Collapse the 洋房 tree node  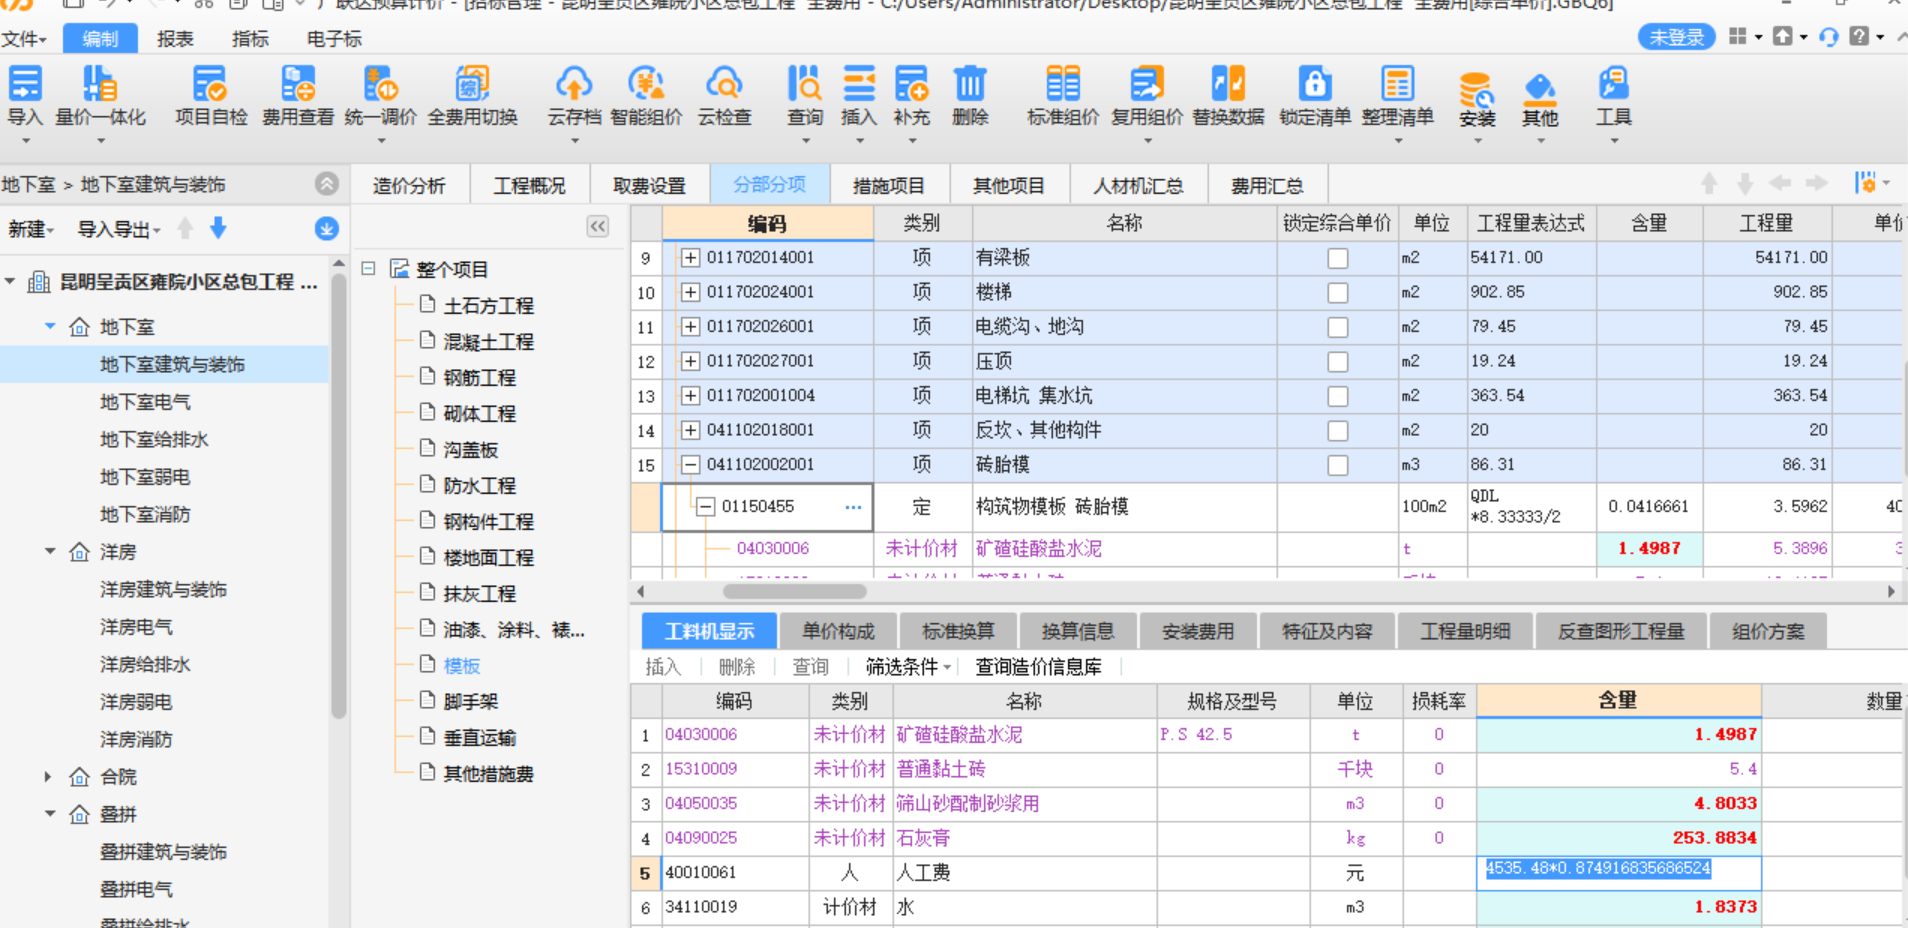50,552
